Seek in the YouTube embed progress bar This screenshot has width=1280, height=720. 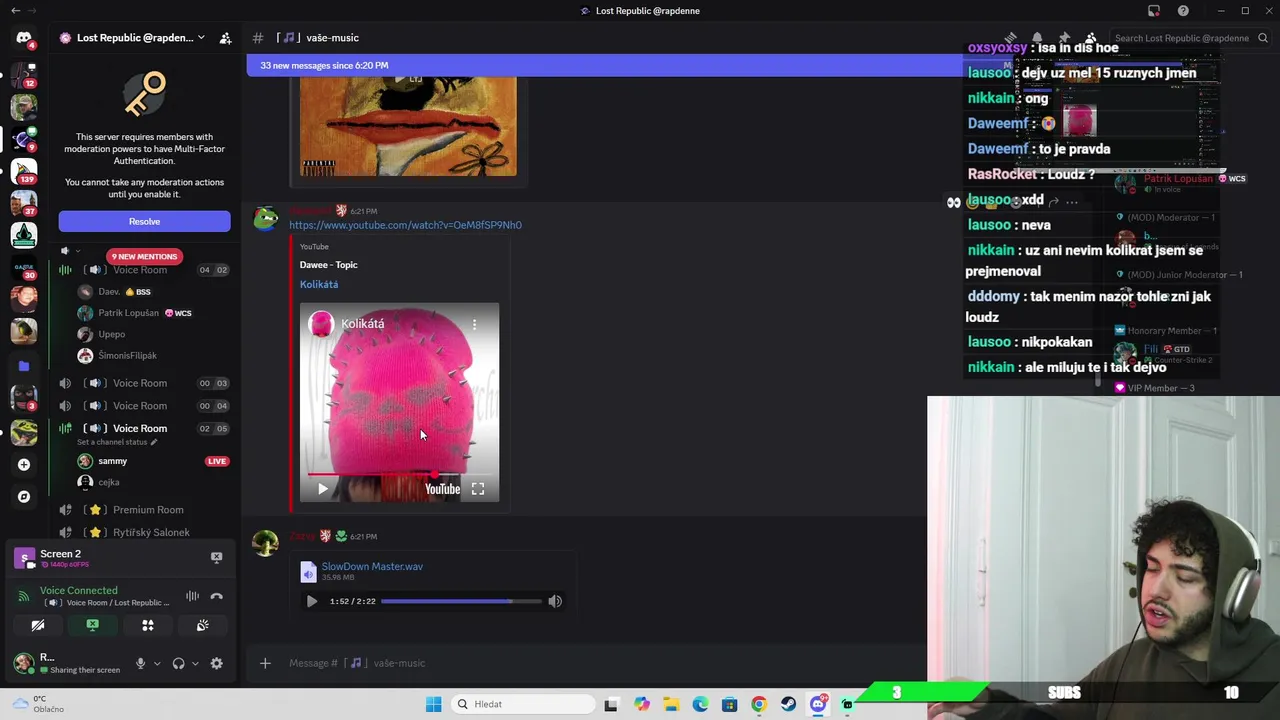pos(400,474)
